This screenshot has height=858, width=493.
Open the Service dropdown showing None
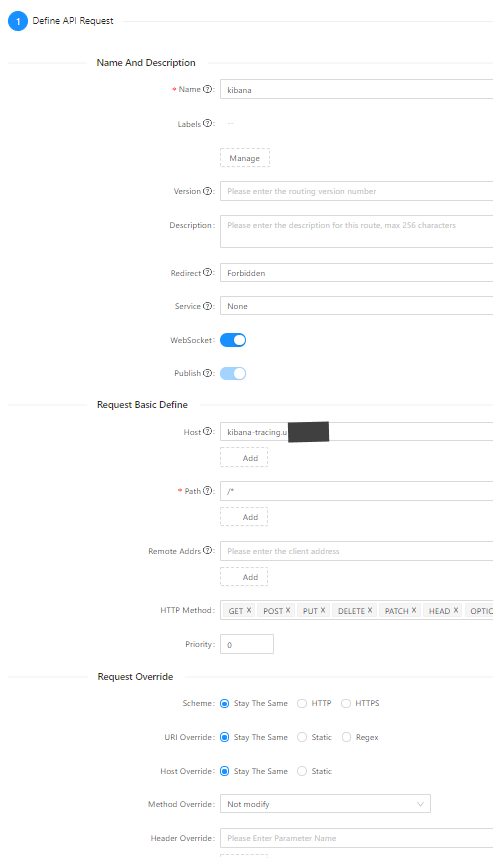356,306
